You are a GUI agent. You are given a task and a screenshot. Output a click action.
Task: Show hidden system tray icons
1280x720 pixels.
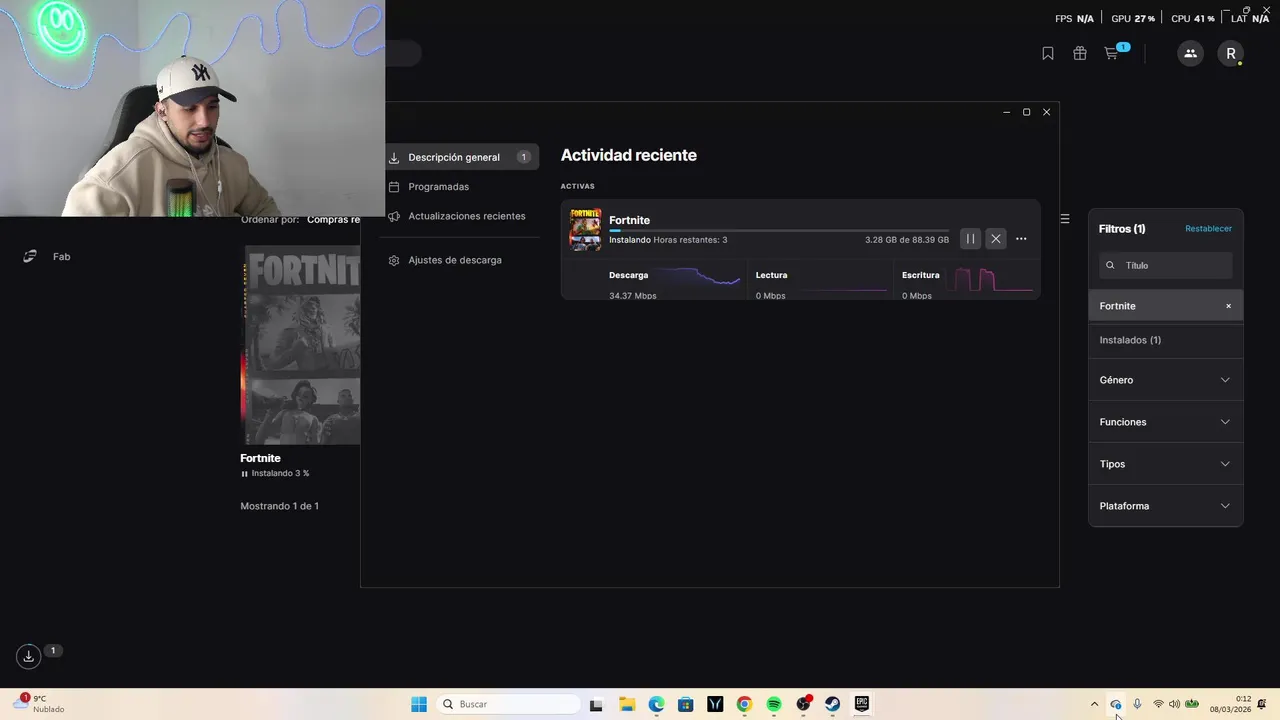pos(1094,704)
